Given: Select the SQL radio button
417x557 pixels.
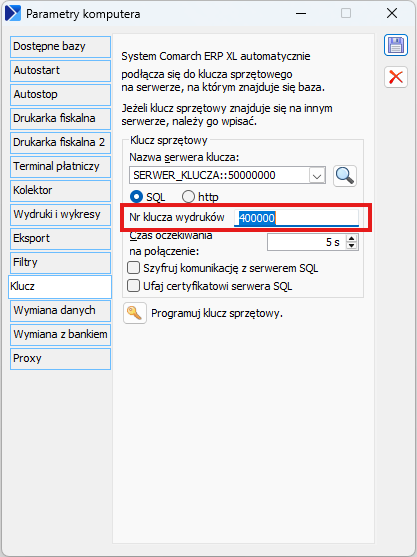Looking at the screenshot, I should click(x=136, y=196).
